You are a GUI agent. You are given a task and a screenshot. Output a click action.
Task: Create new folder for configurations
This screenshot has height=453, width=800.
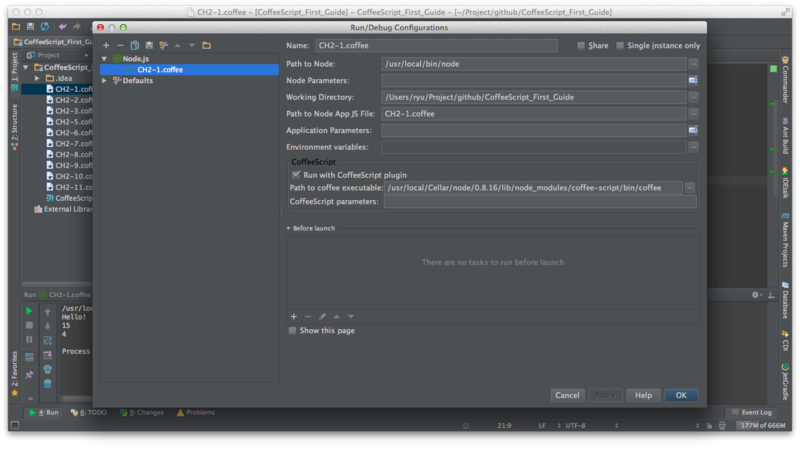[207, 45]
